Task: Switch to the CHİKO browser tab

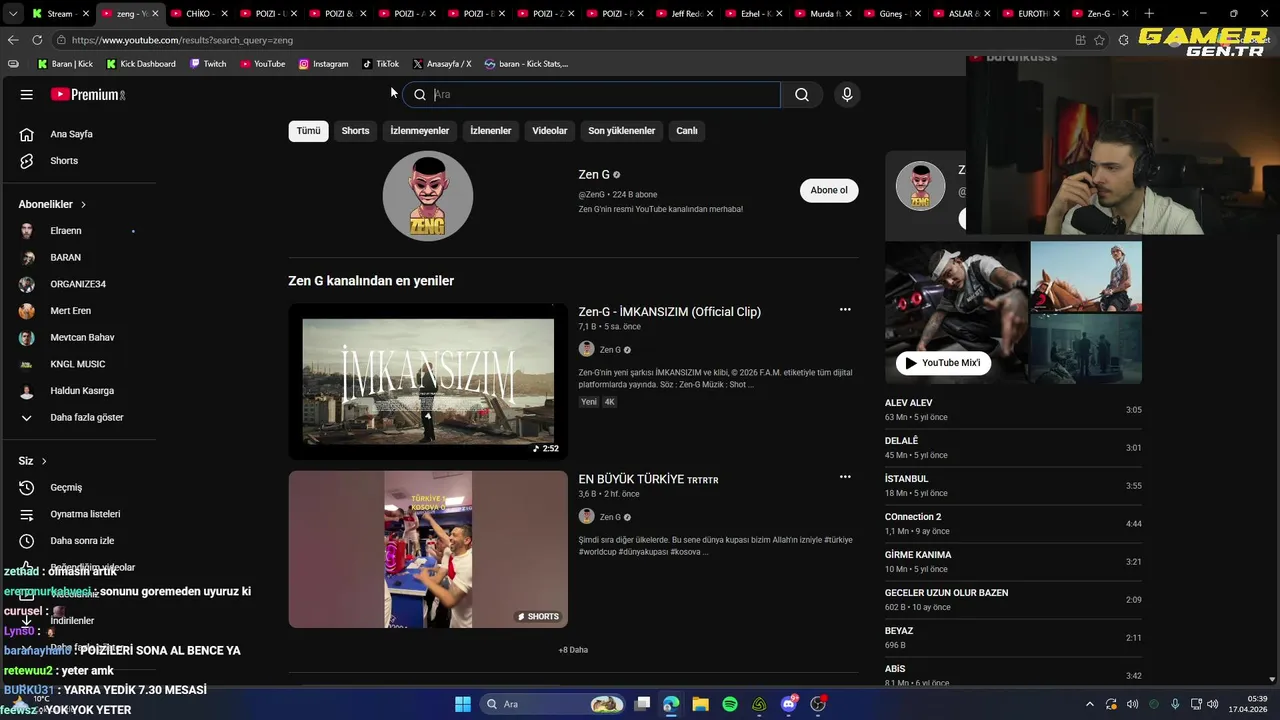Action: point(199,14)
